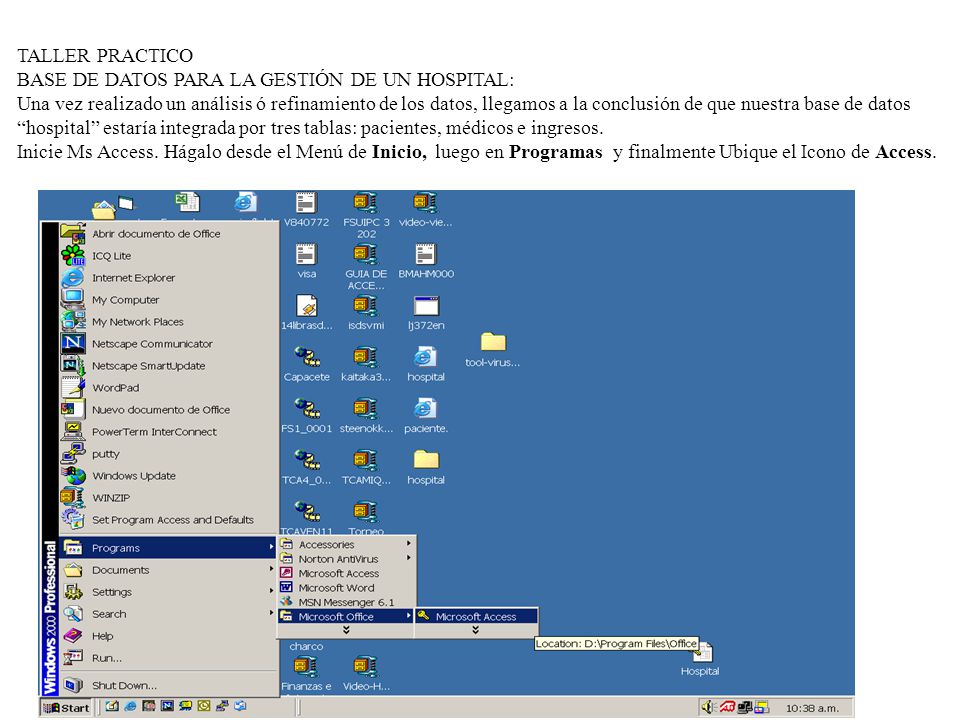Expand the Programs submenu

coord(169,548)
